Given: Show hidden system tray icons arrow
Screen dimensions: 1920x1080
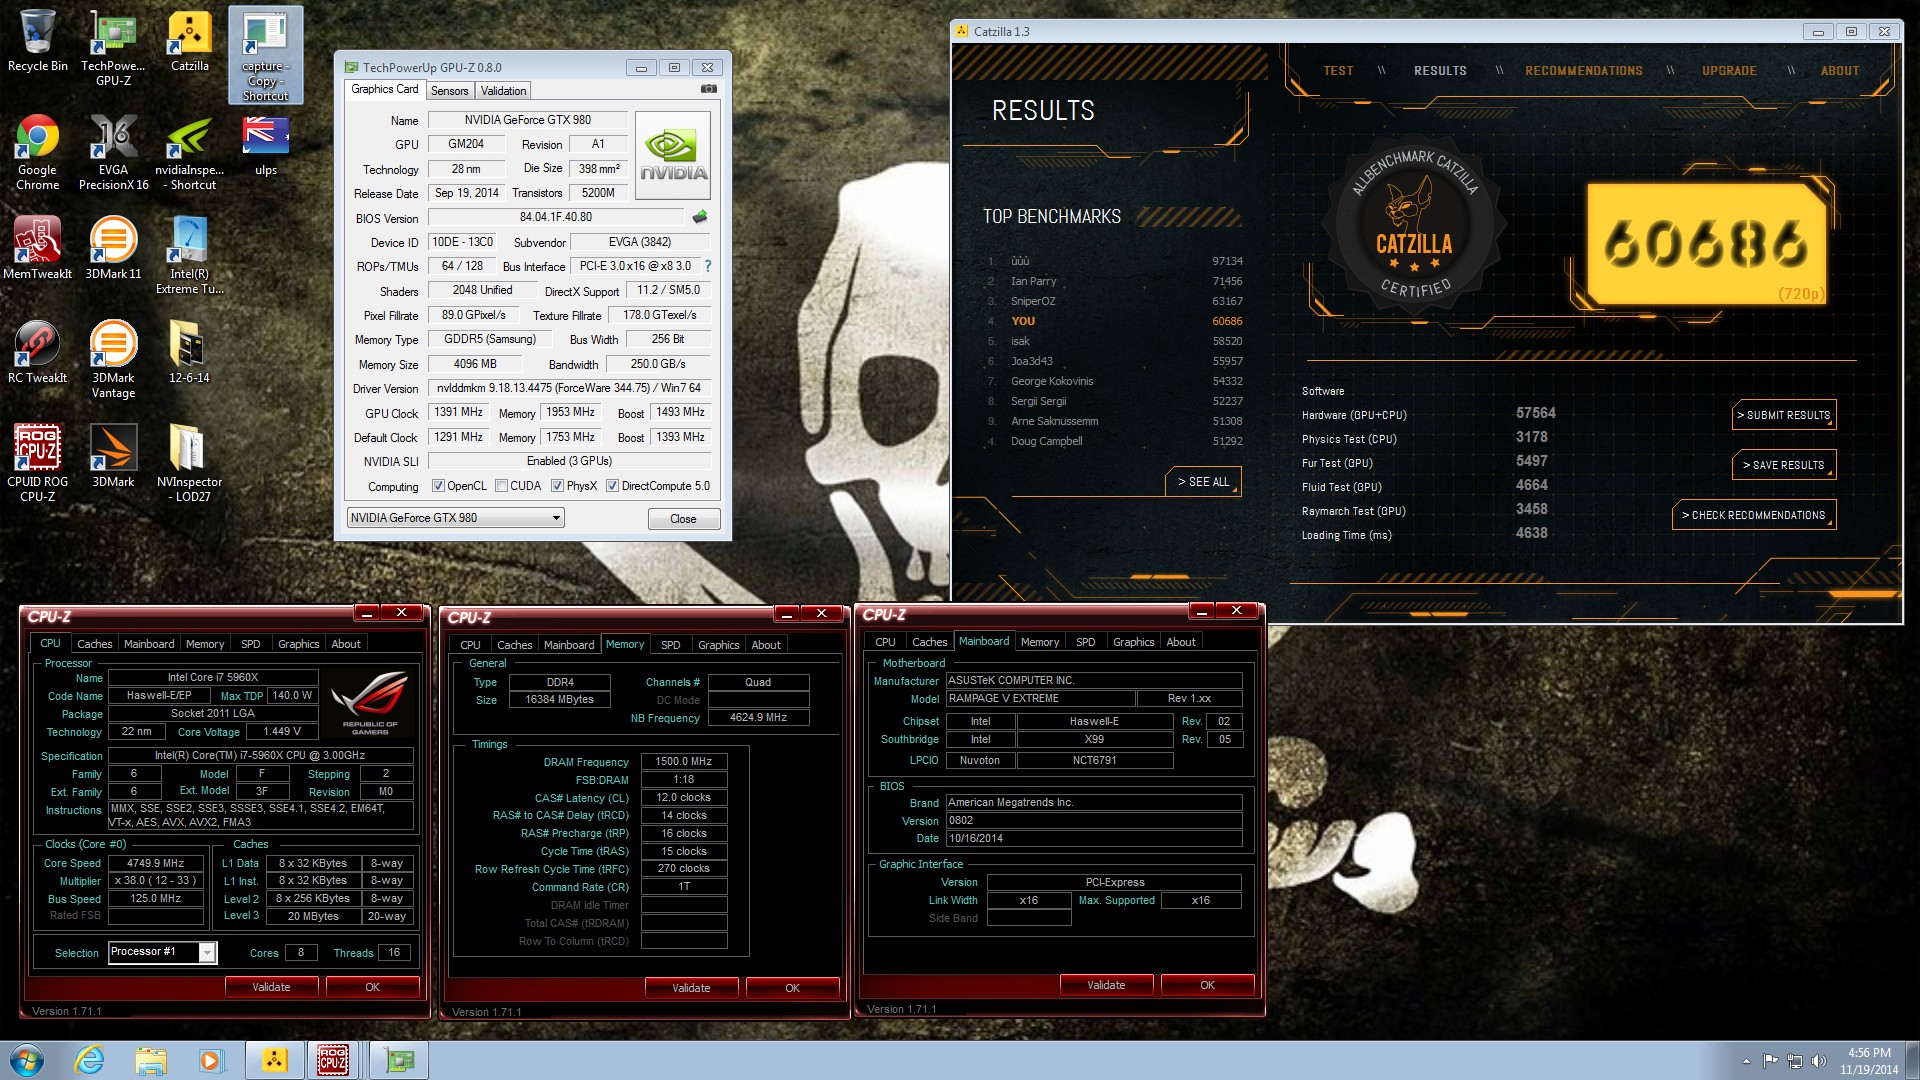Looking at the screenshot, I should pos(1747,1061).
